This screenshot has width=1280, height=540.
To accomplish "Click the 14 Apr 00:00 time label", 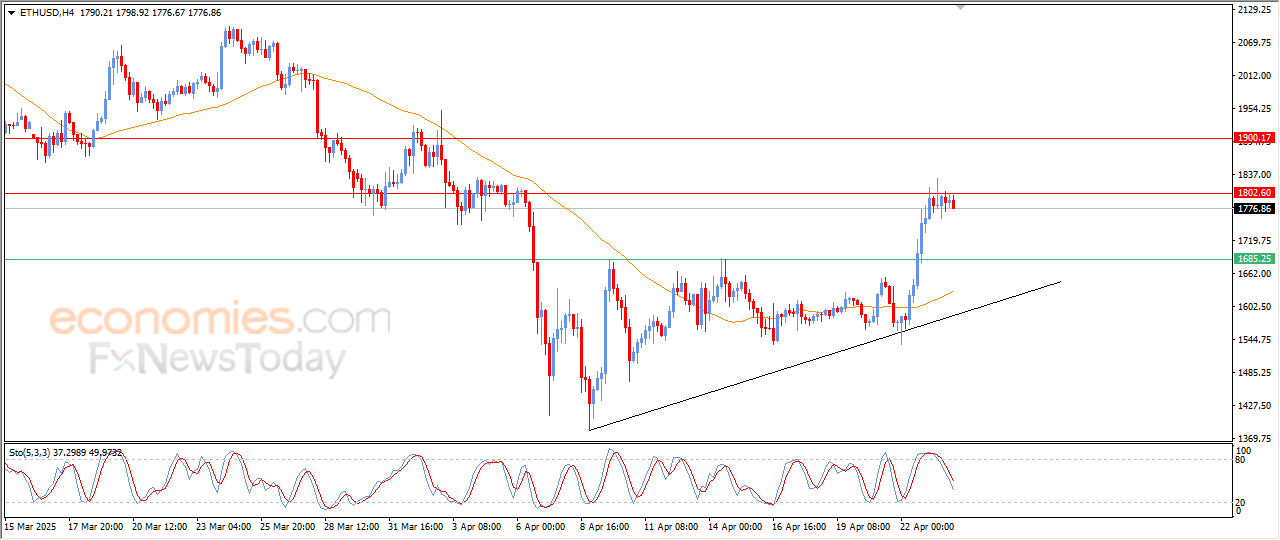I will click(736, 525).
